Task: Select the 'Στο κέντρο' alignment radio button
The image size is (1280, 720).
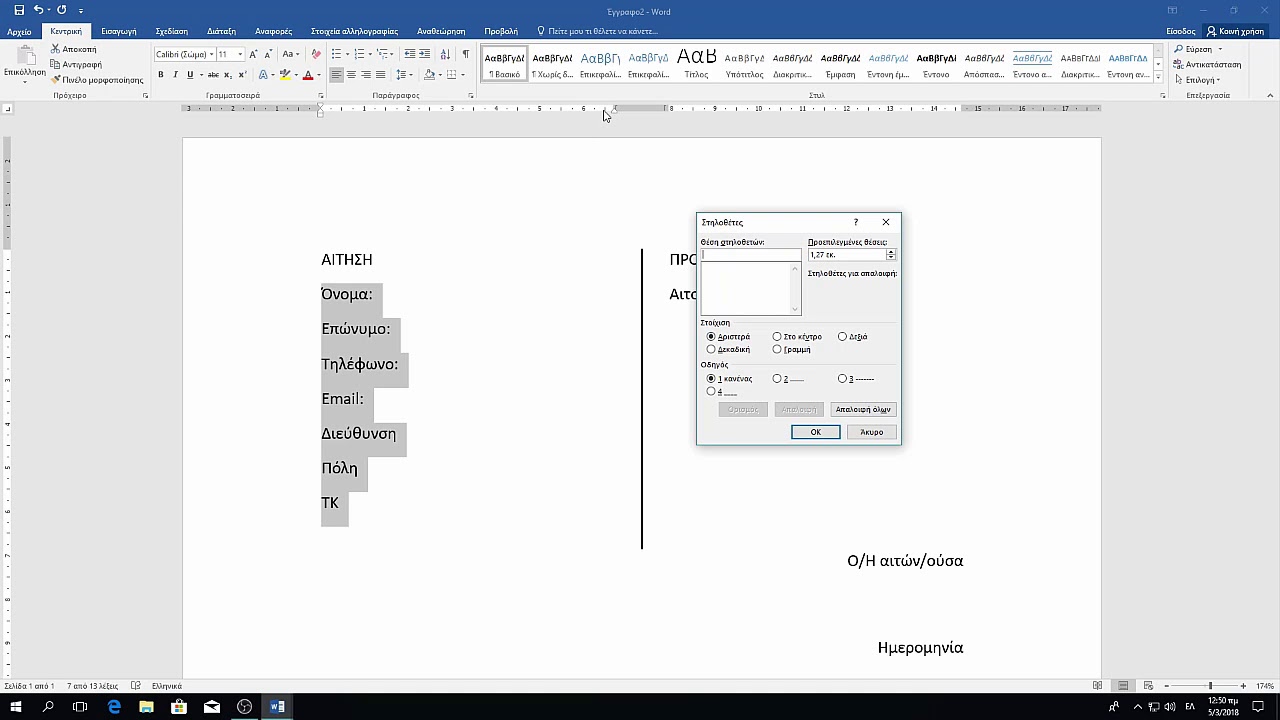Action: 777,337
